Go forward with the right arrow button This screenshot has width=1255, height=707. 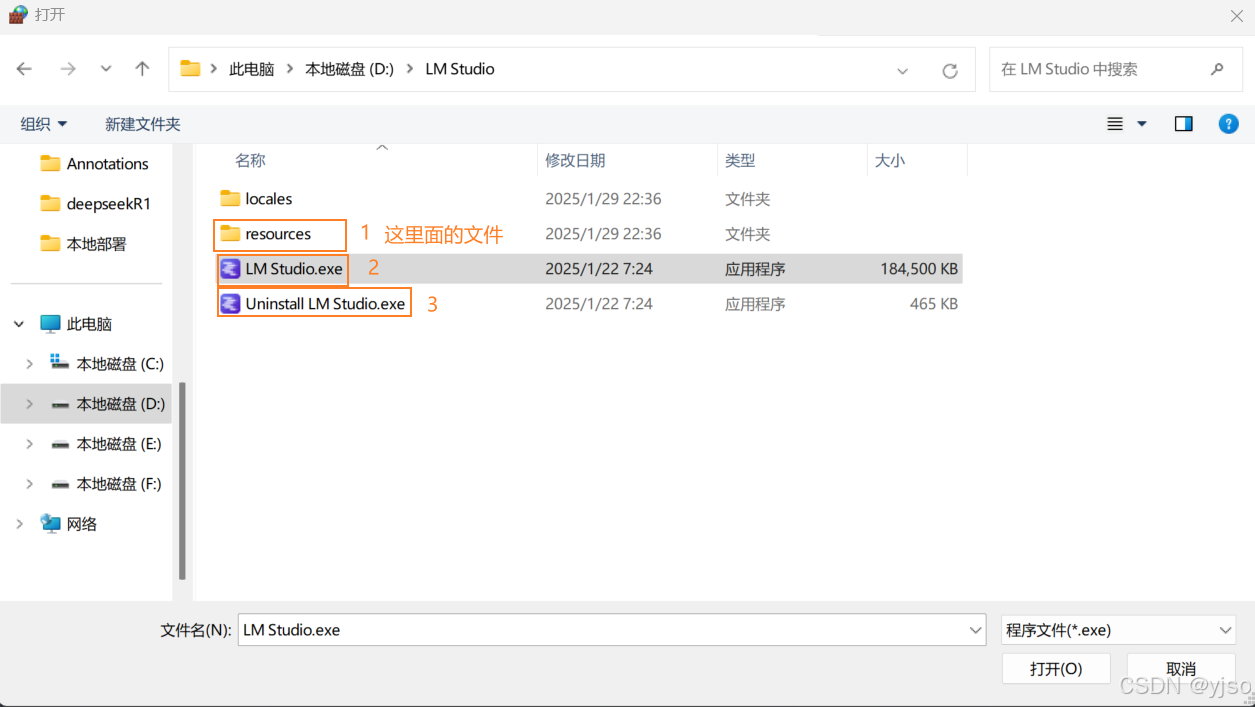pyautogui.click(x=67, y=69)
